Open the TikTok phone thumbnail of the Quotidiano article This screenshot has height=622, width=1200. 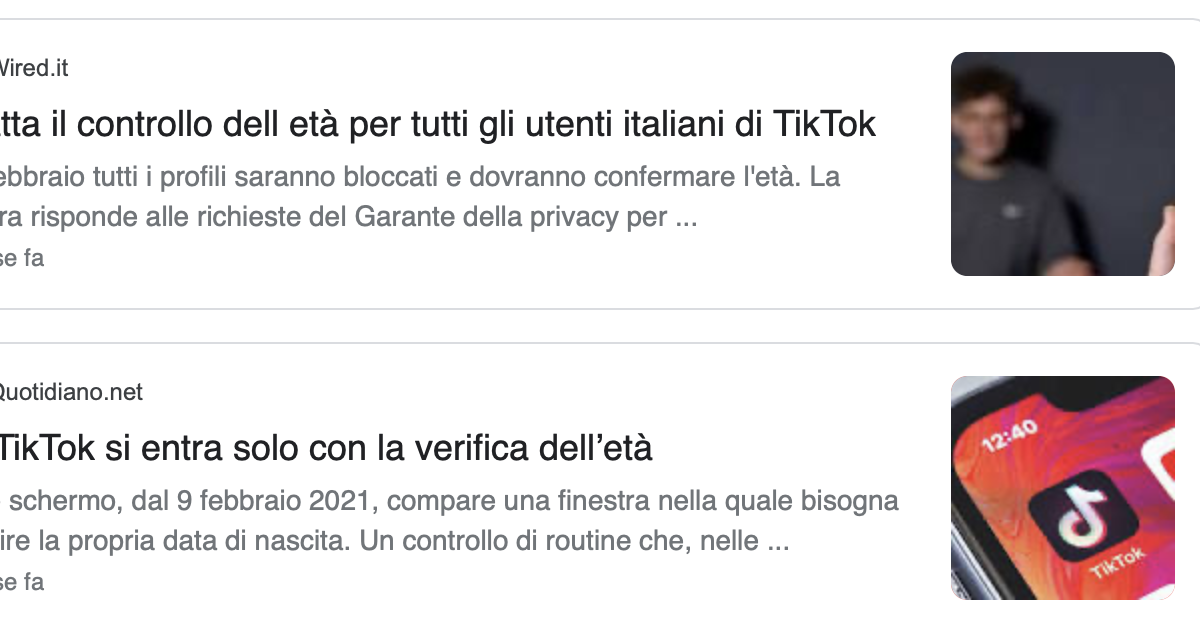click(1062, 488)
